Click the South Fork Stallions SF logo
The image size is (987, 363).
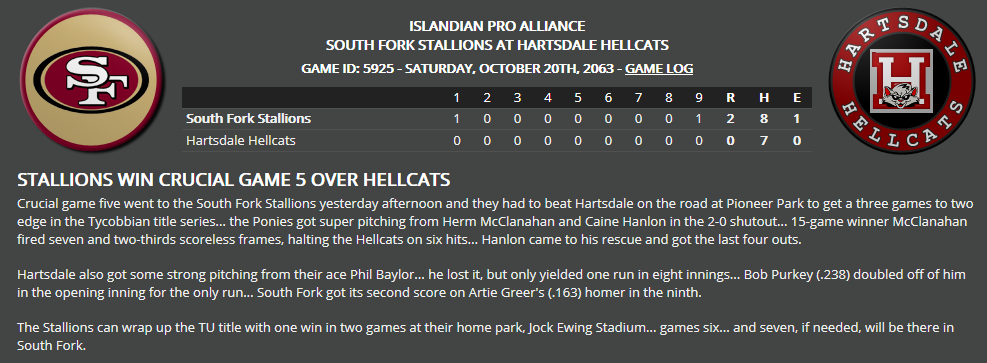pos(91,81)
